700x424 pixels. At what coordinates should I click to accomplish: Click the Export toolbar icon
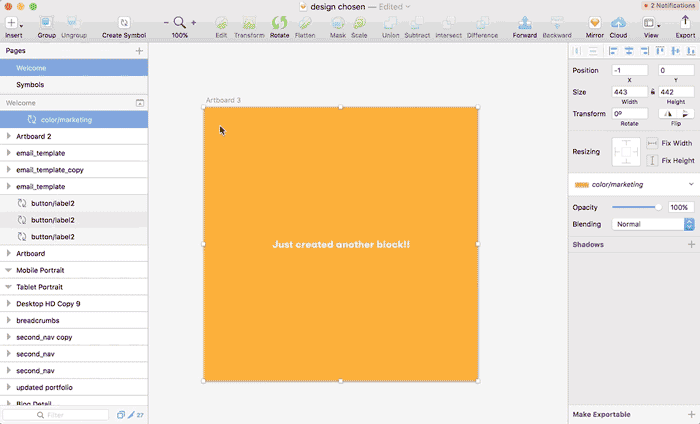coord(685,23)
